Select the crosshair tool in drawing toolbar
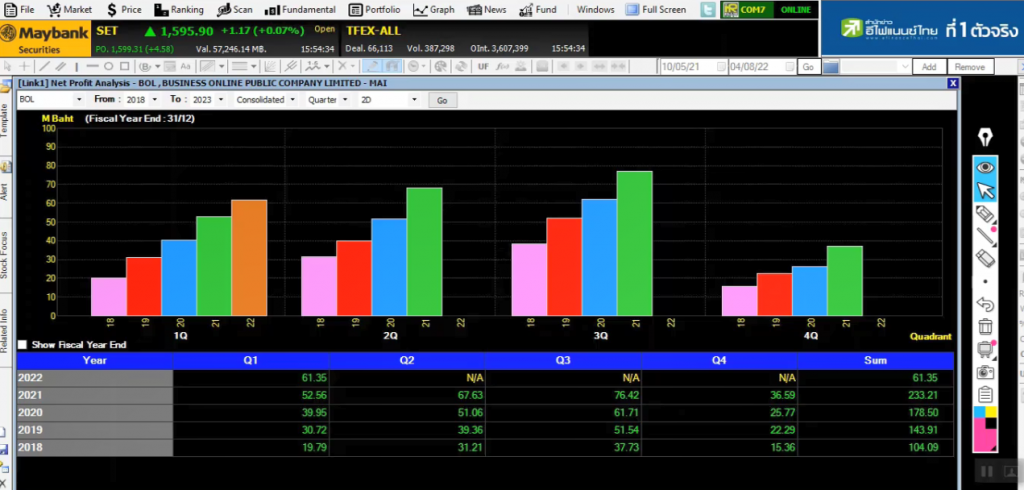The image size is (1024, 490). [x=24, y=66]
